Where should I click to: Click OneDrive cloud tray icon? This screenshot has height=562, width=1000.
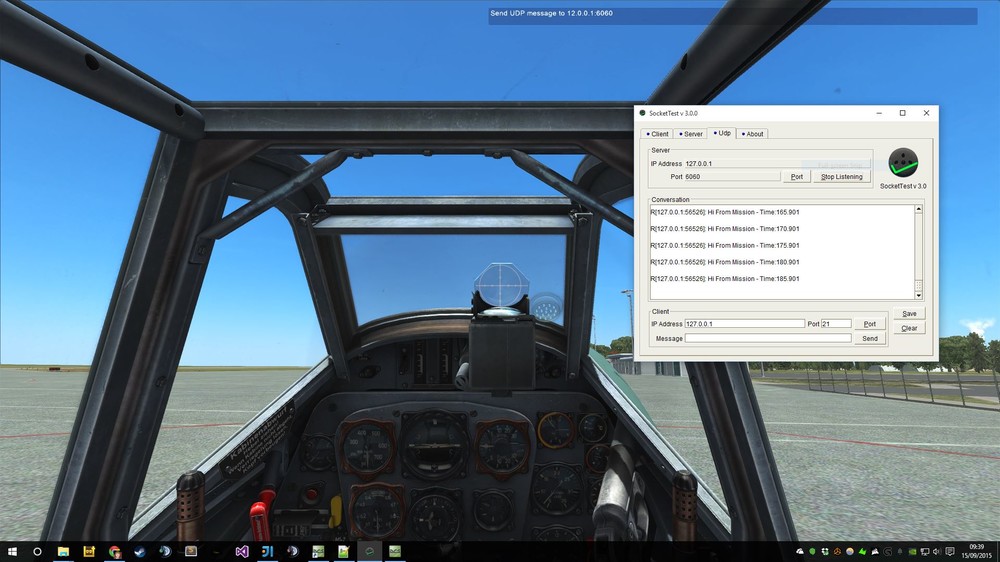(800, 552)
